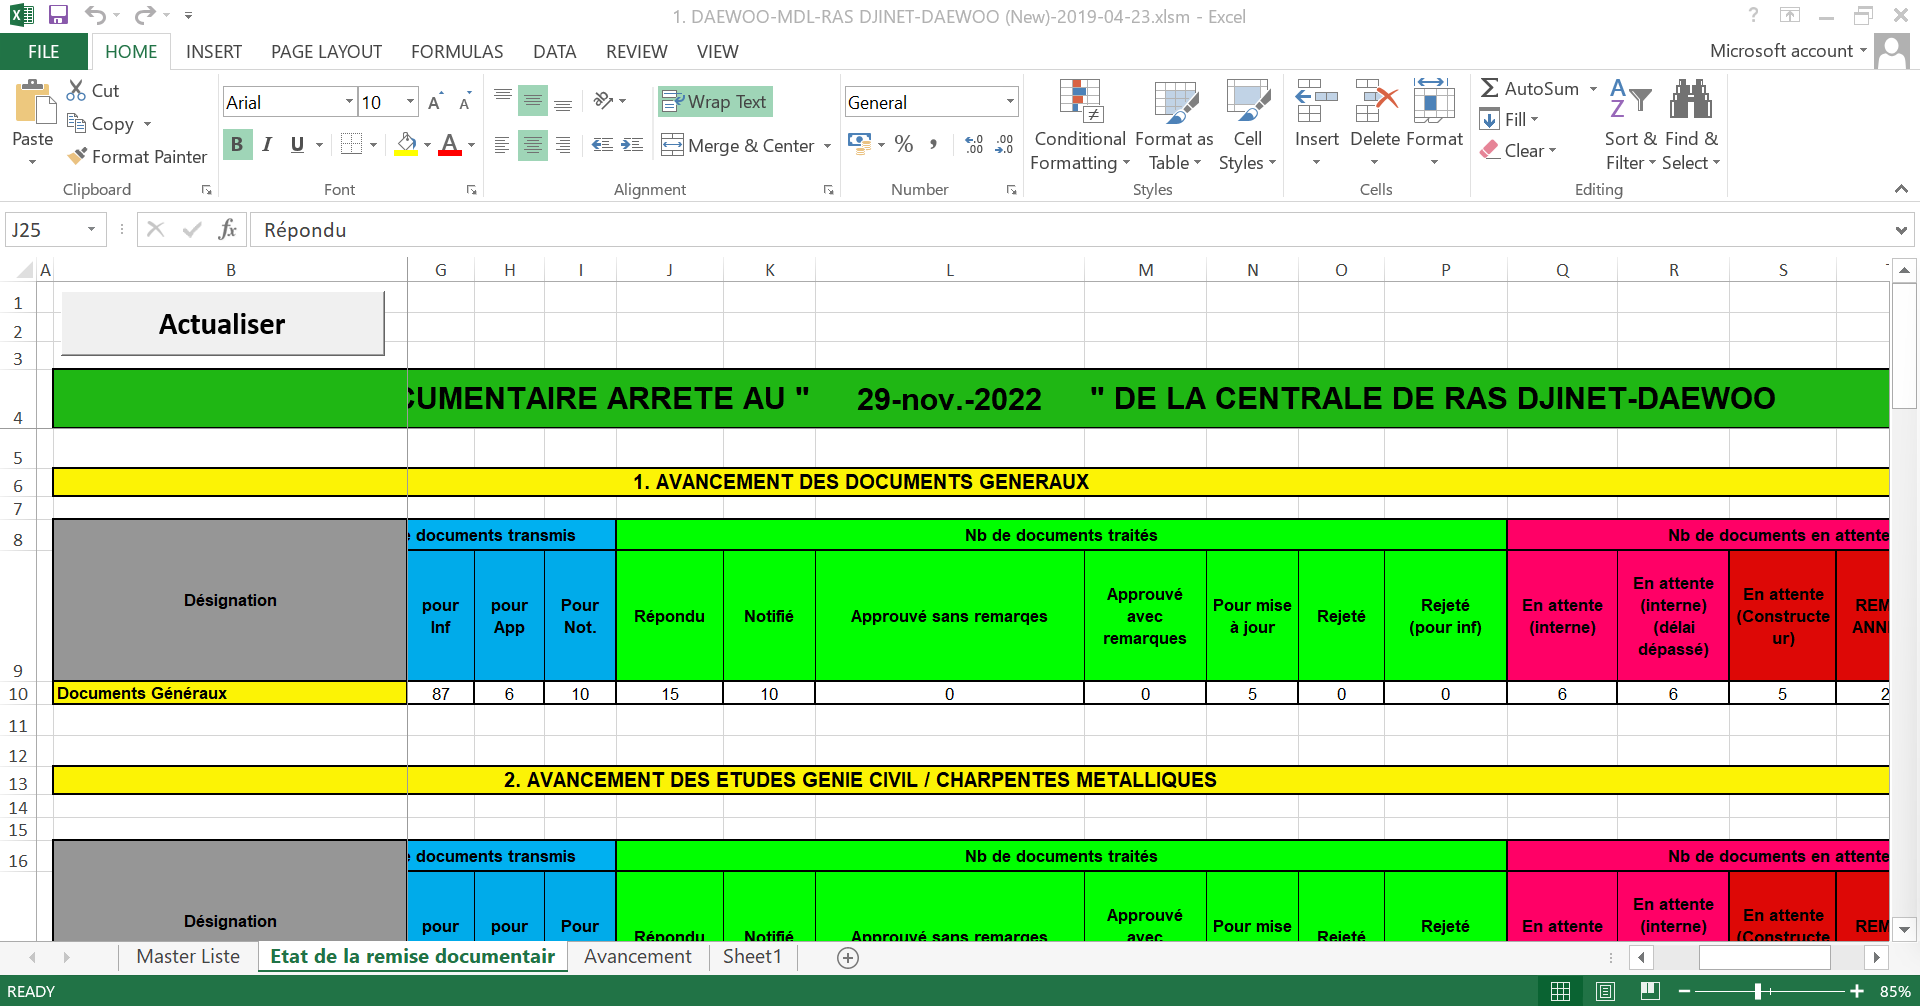
Task: Toggle Wrap Text on
Action: point(715,101)
